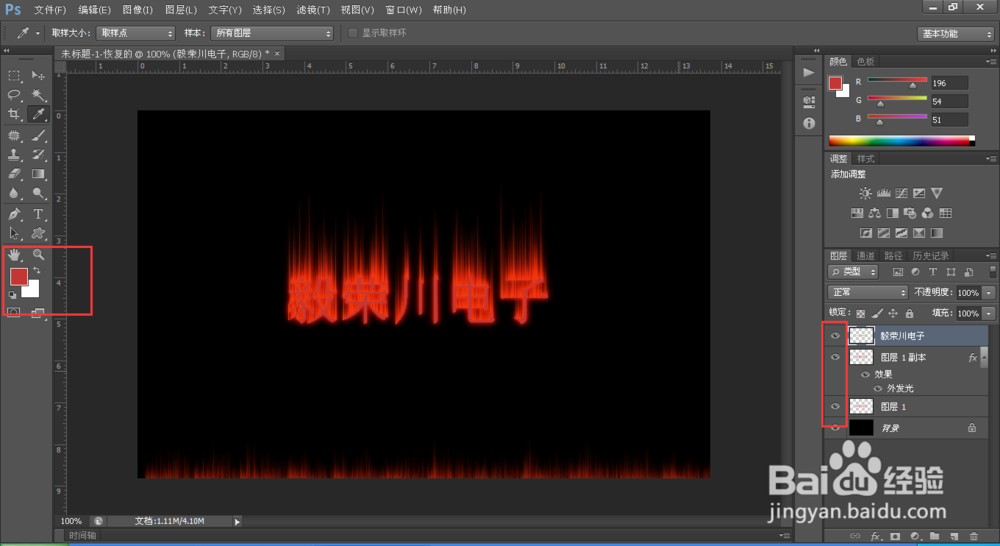Select the Crop tool
This screenshot has width=1000, height=546.
tap(14, 114)
